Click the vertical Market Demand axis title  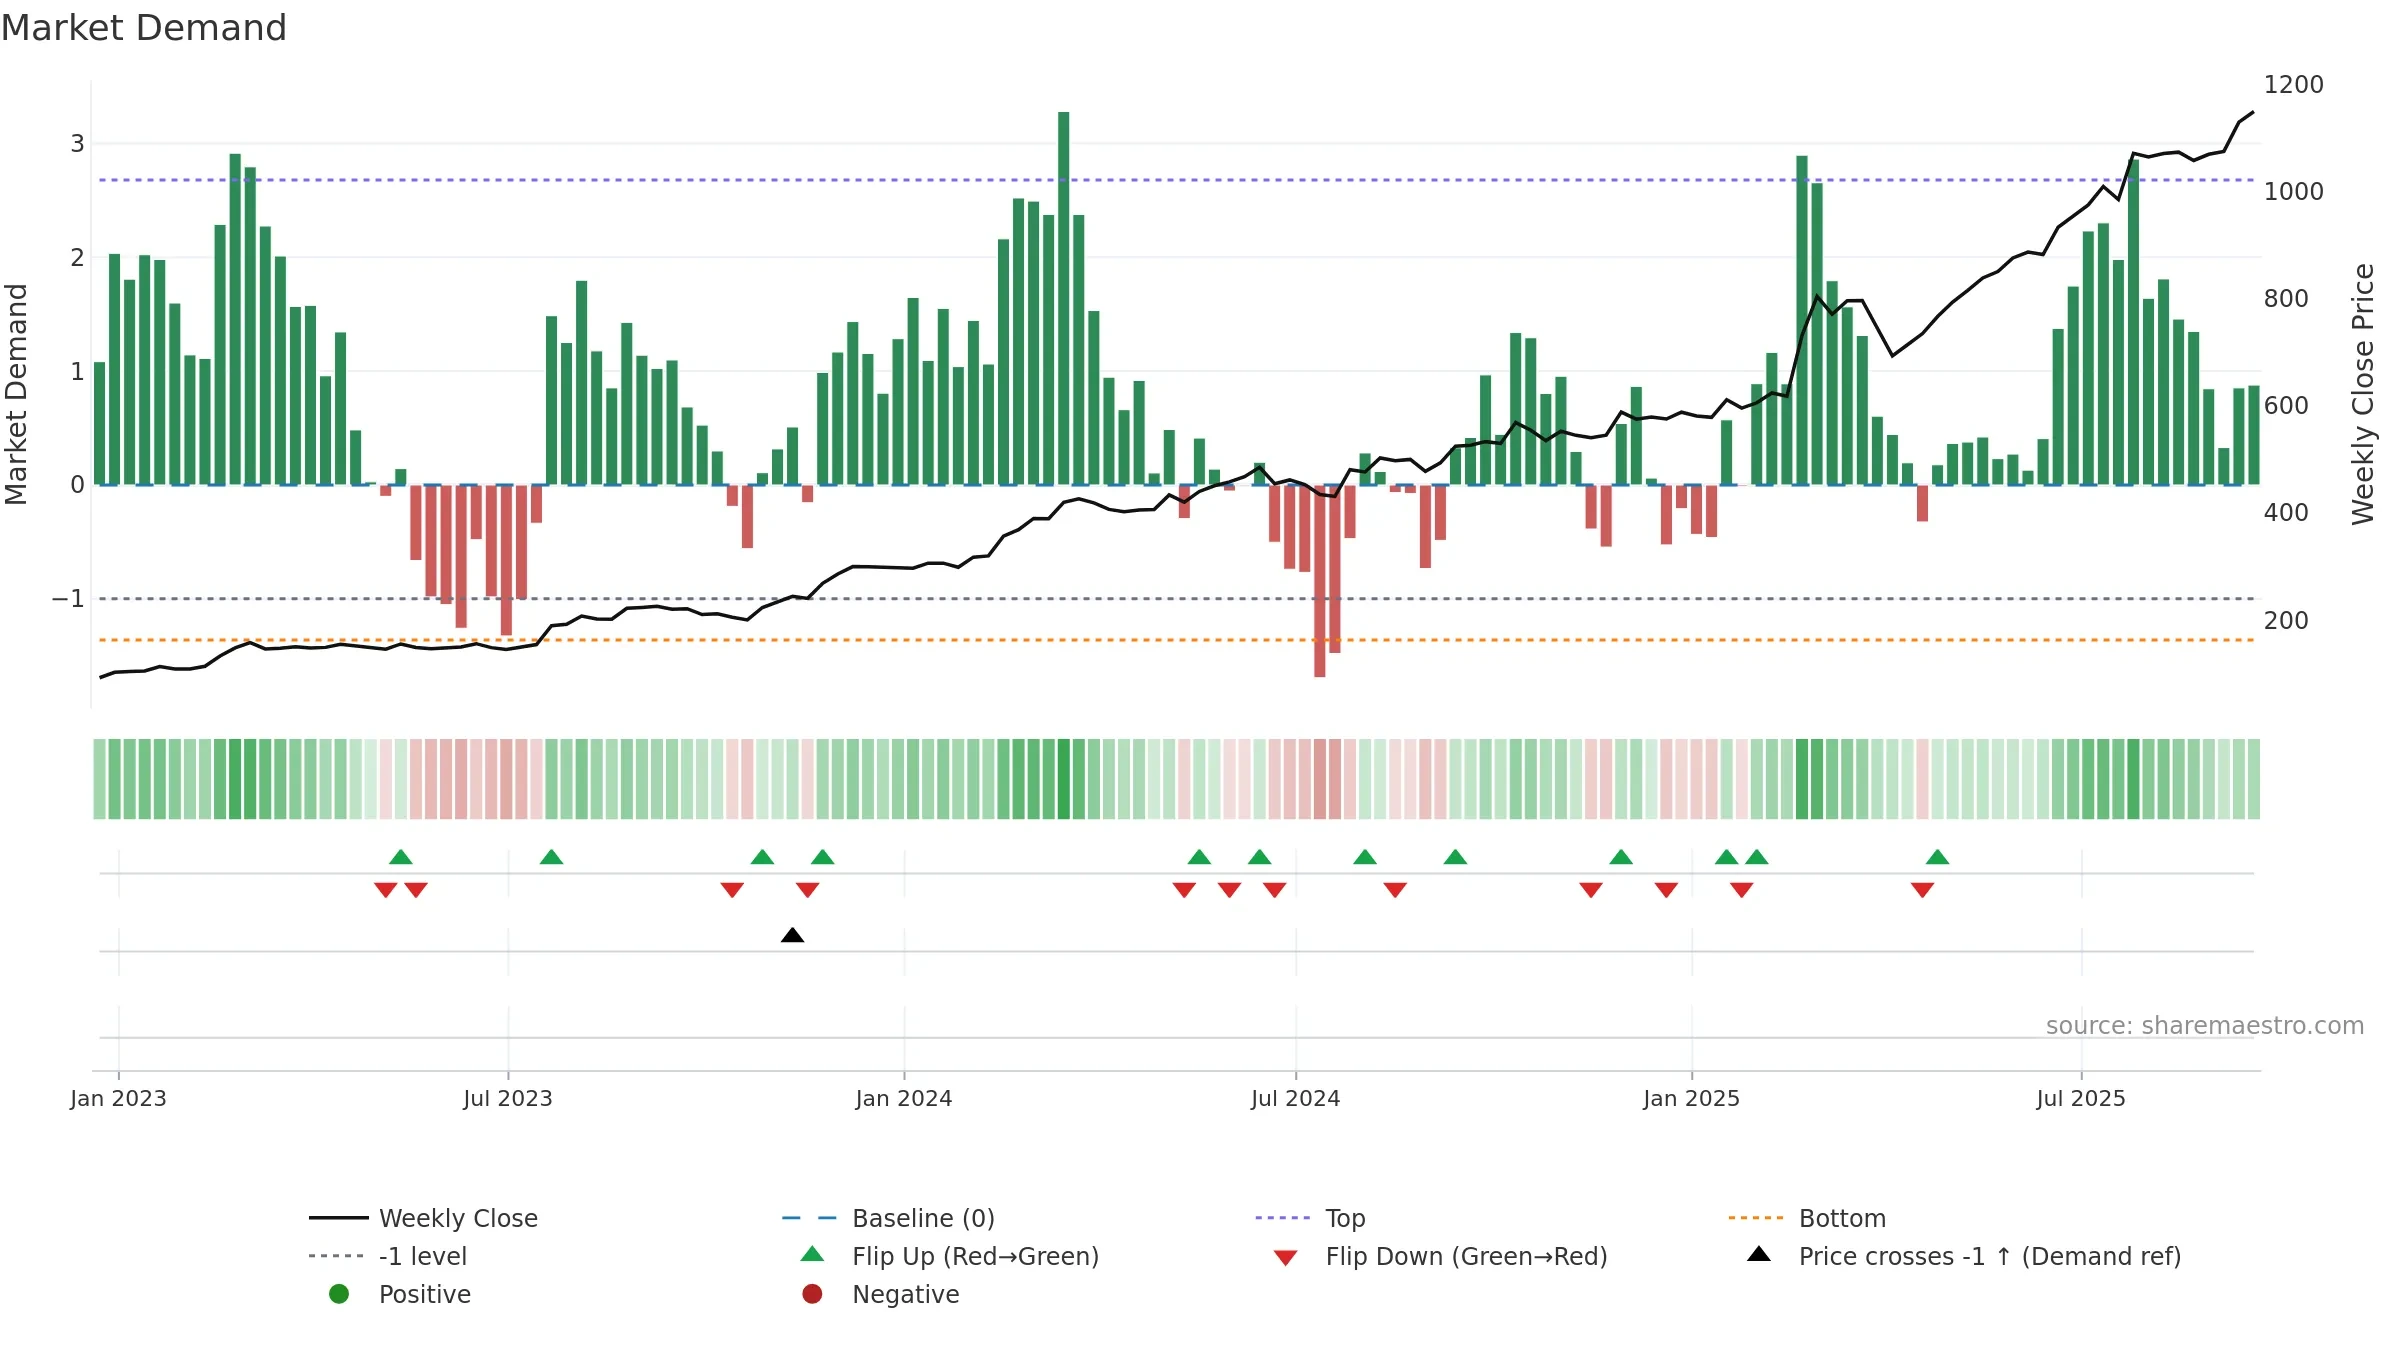[x=16, y=394]
